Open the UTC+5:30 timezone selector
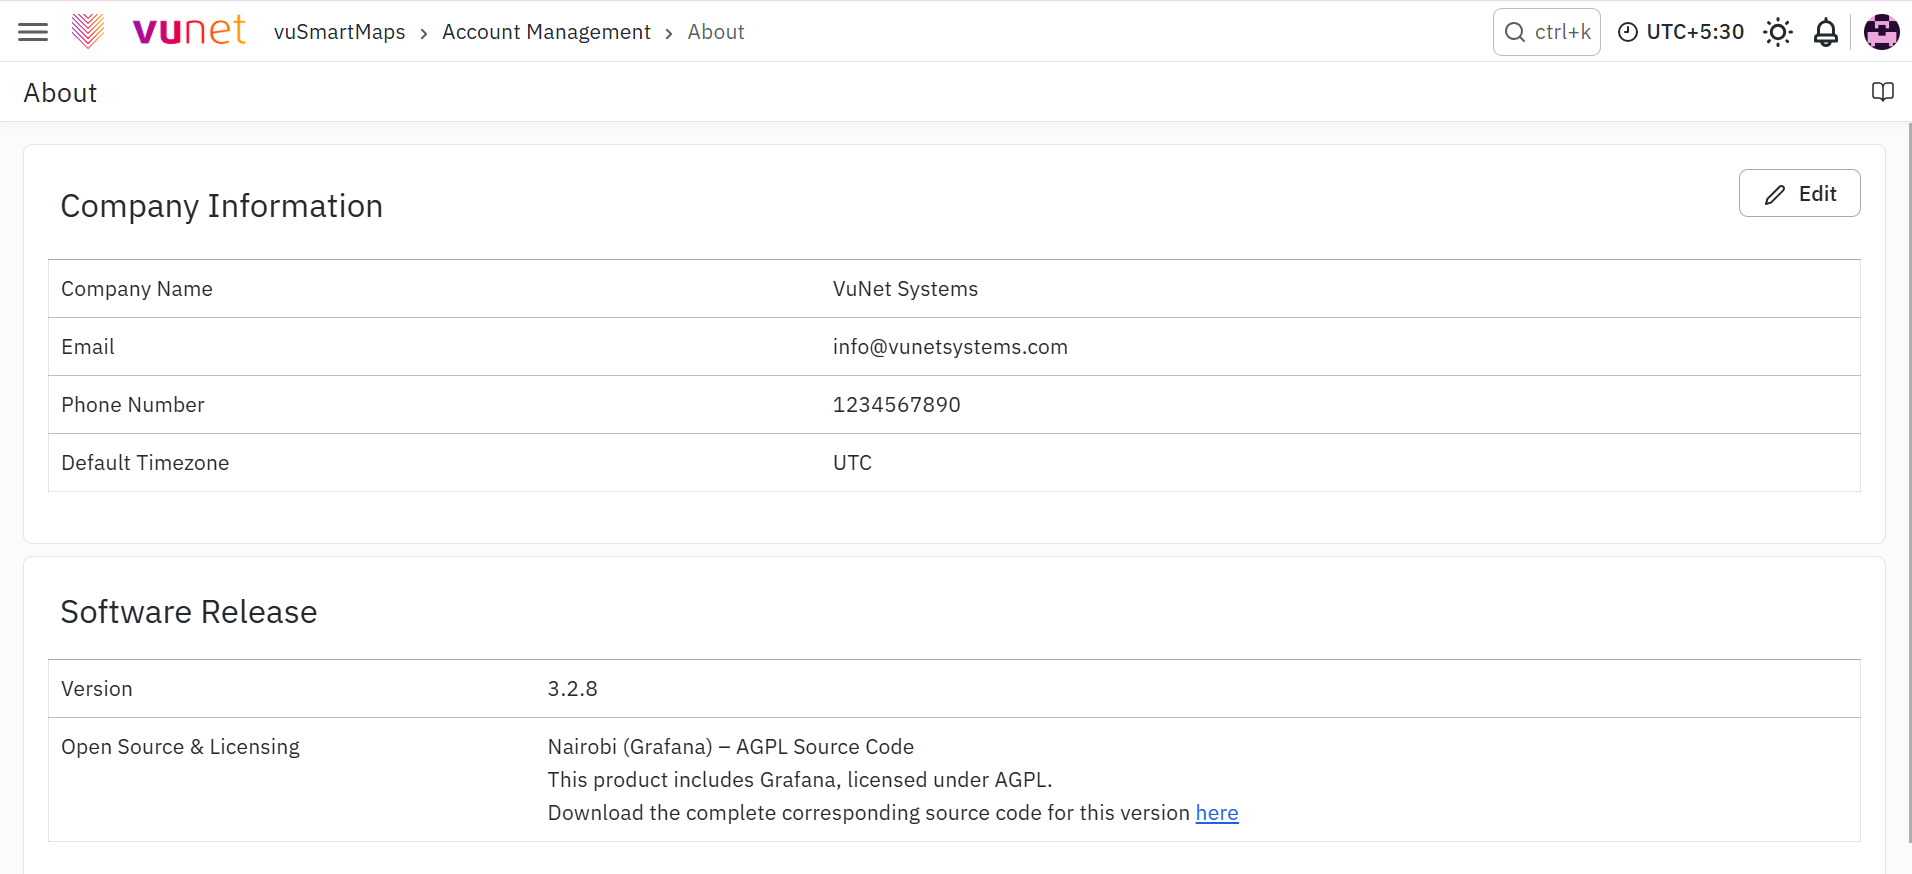Viewport: 1912px width, 874px height. click(1681, 32)
